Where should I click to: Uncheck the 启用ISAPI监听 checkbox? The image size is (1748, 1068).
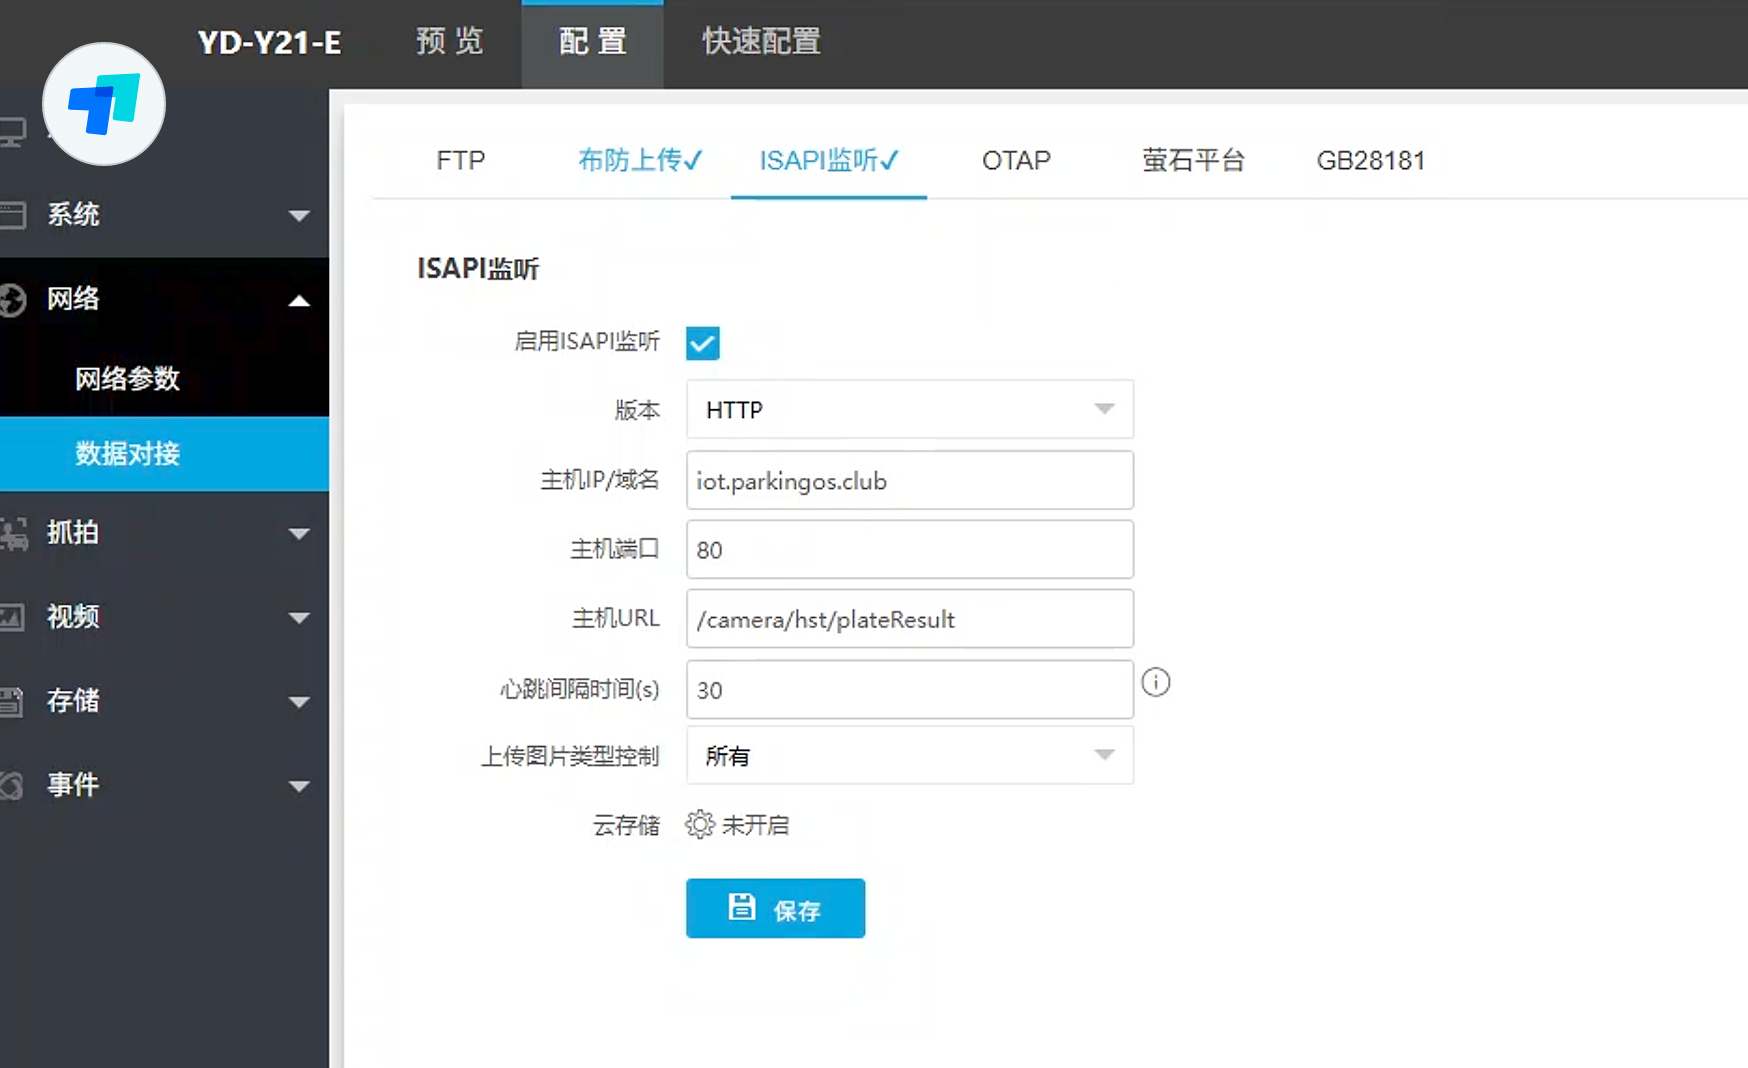[703, 343]
